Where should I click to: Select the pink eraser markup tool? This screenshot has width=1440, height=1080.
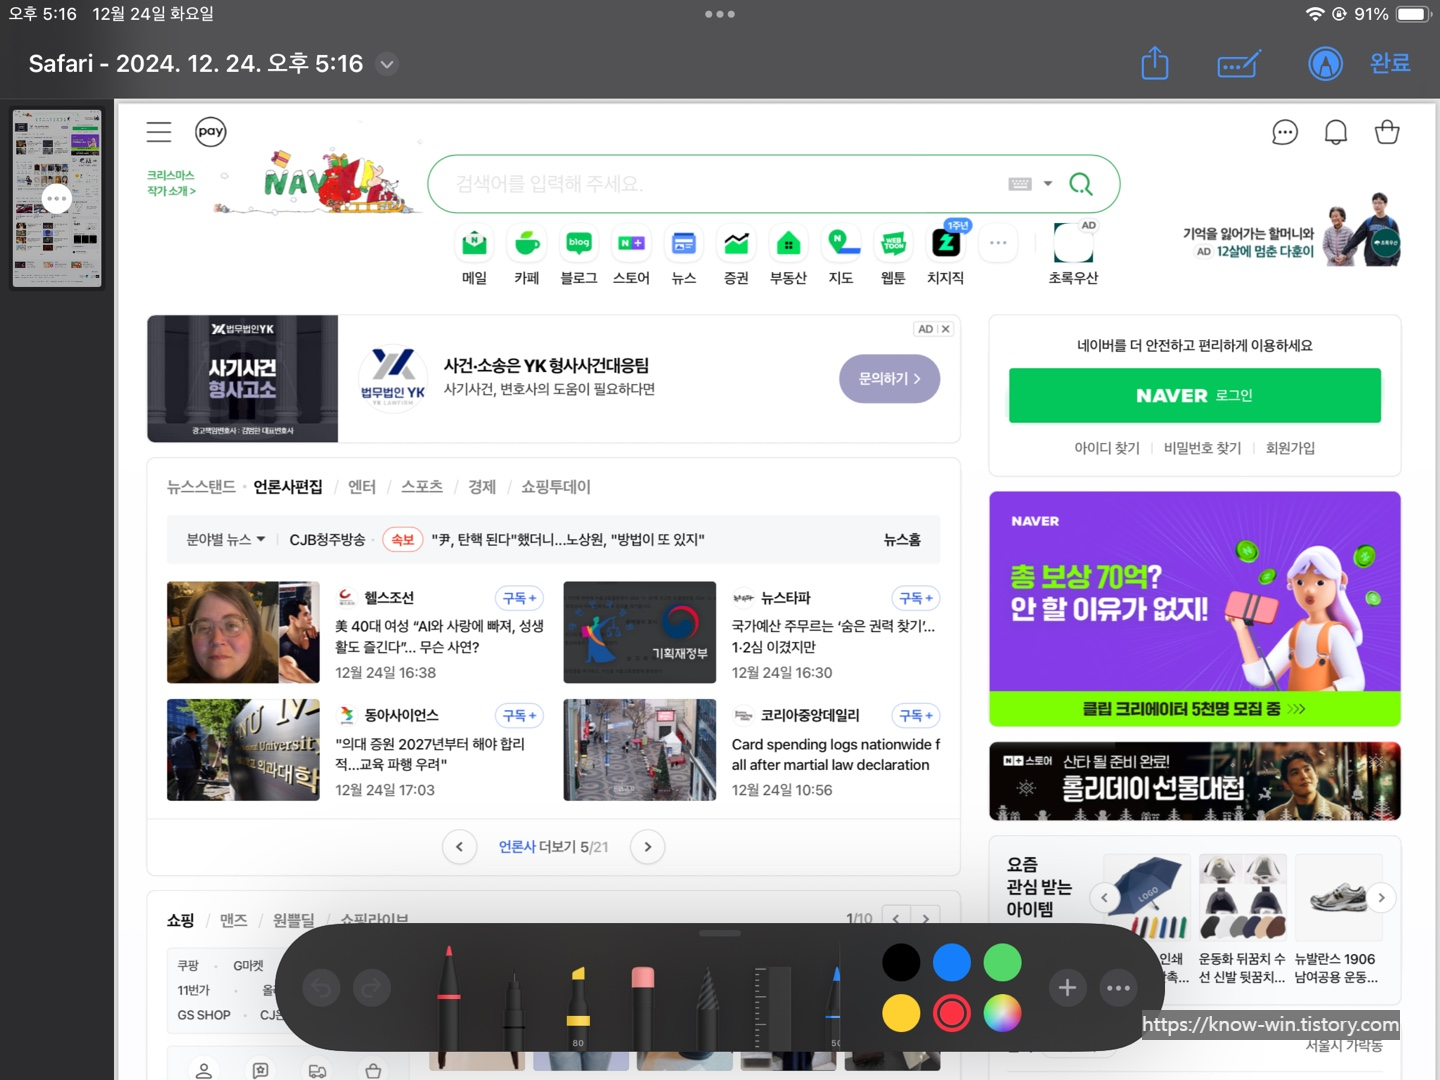pos(643,1007)
